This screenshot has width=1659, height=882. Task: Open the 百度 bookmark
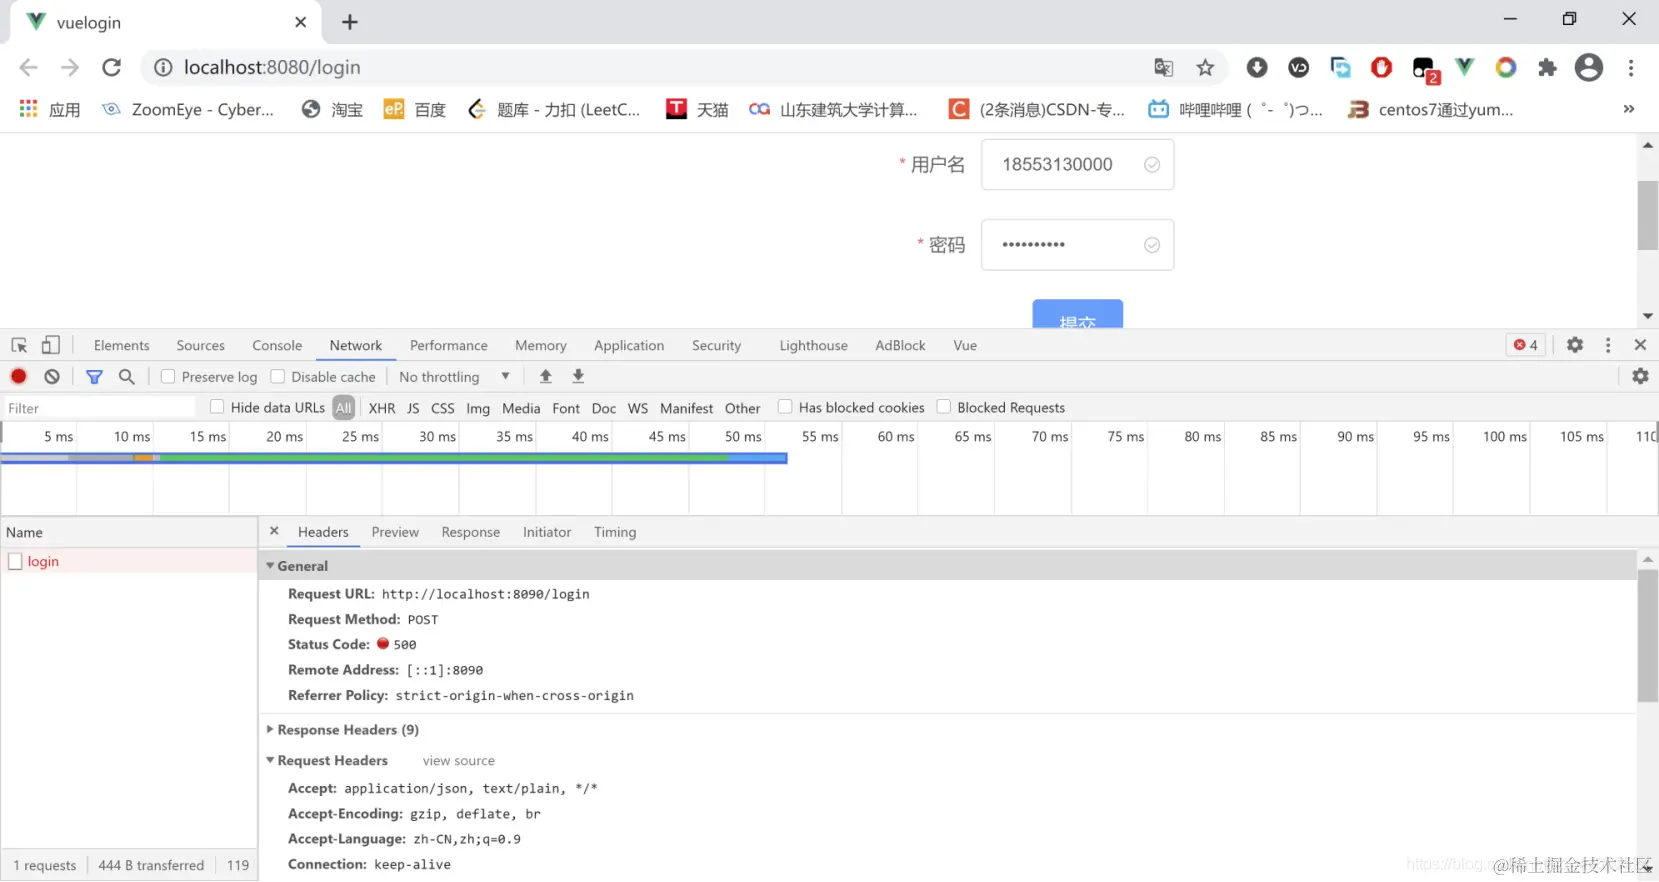pos(415,109)
